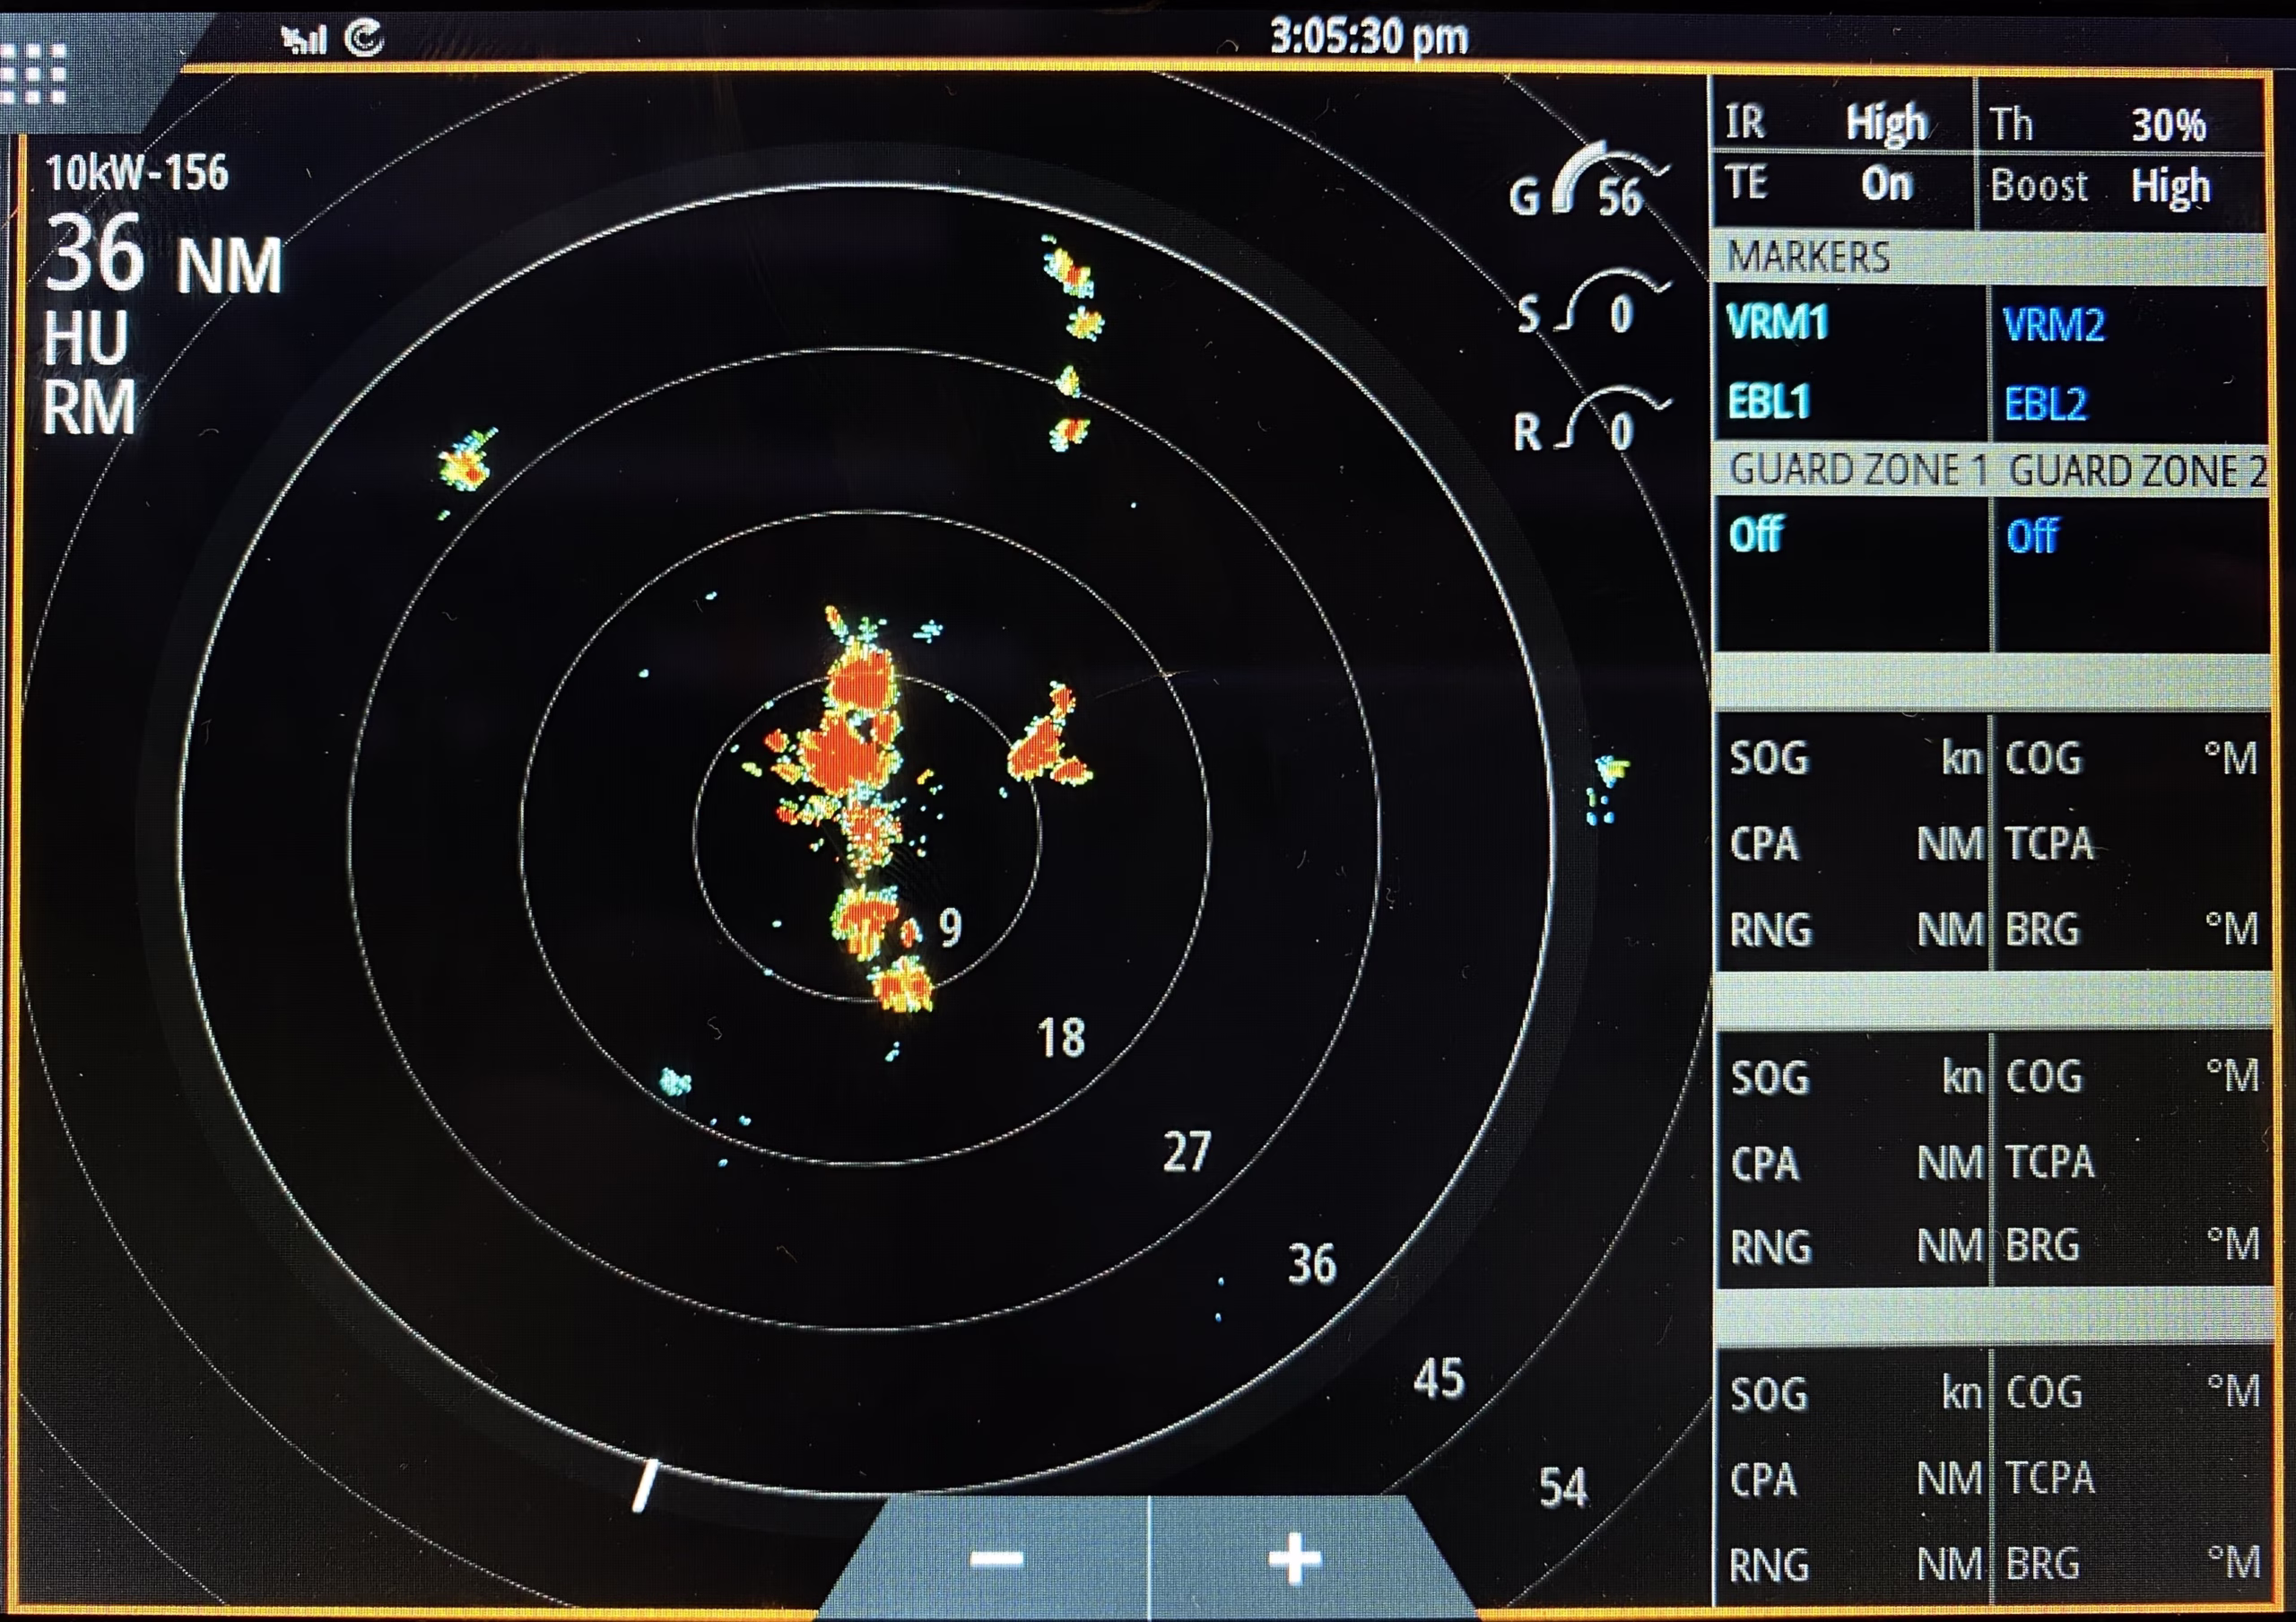The height and width of the screenshot is (1622, 2296).
Task: Select the middle target panel's BRG field
Action: [2131, 1245]
